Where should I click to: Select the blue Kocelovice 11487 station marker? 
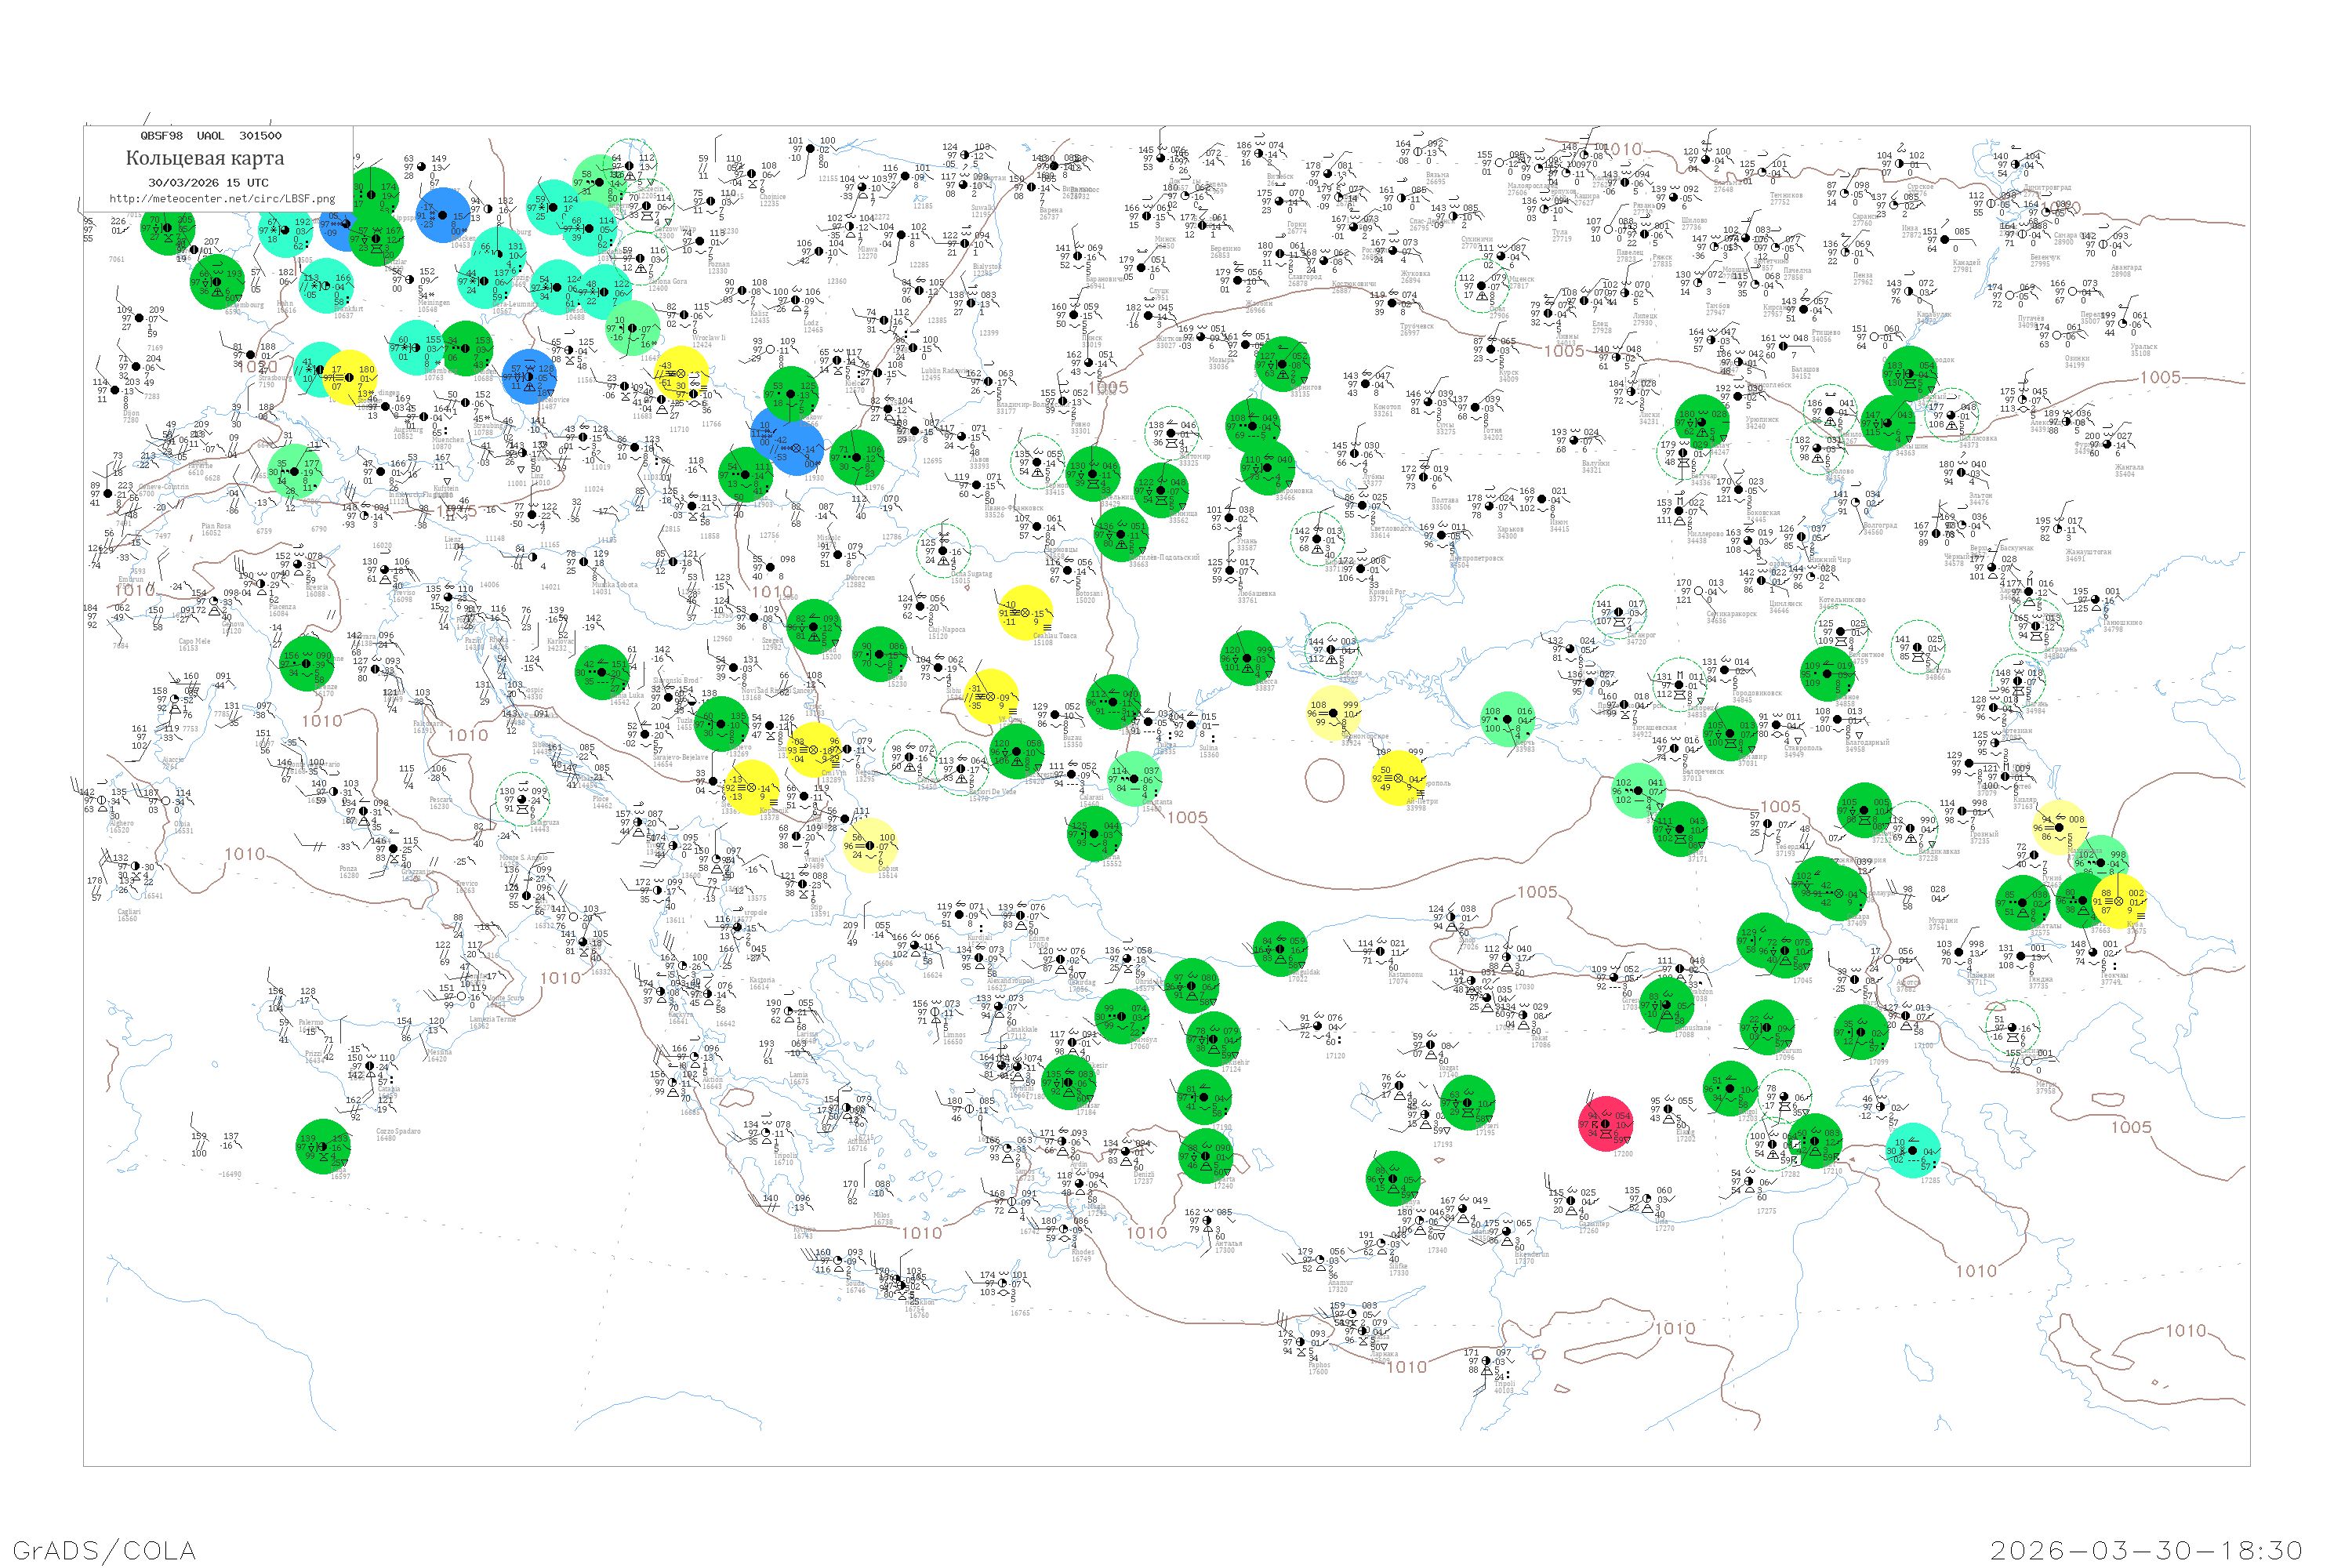point(530,376)
